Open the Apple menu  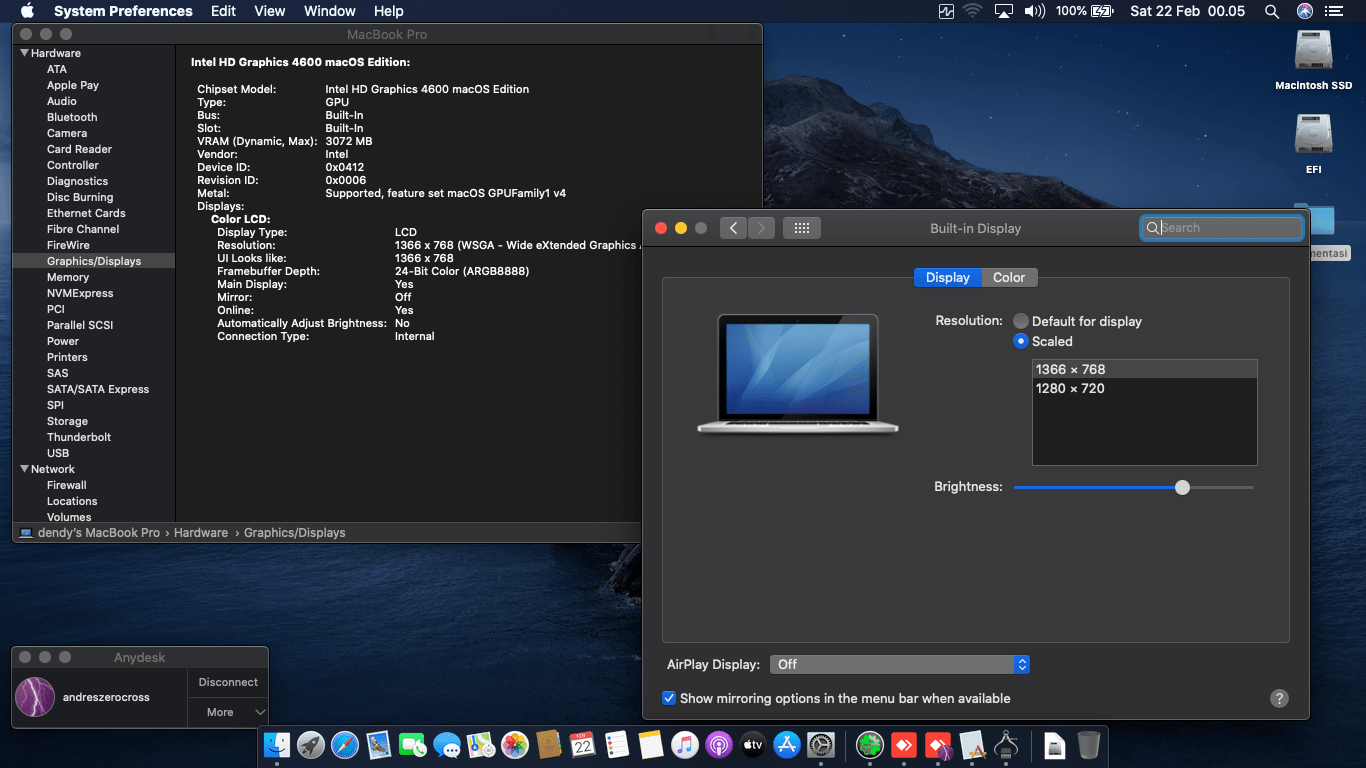click(27, 11)
